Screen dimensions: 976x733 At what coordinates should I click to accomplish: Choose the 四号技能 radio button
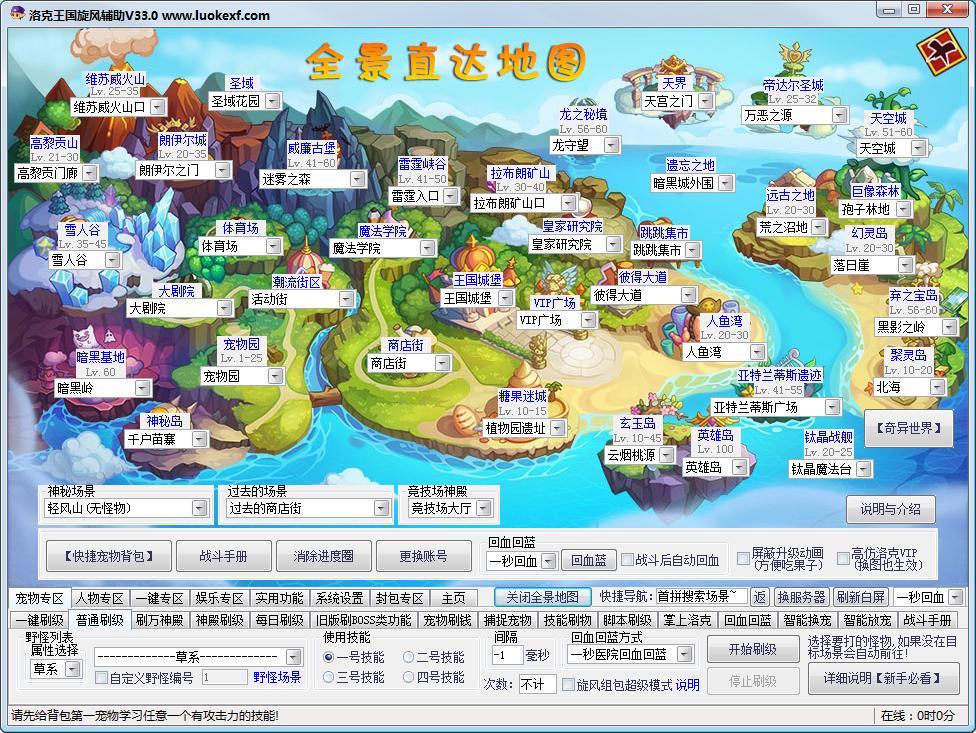pyautogui.click(x=408, y=677)
